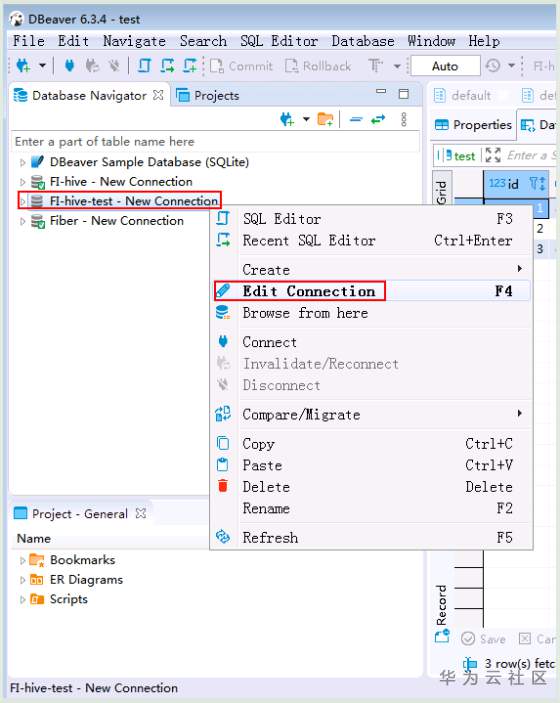Open the Create submenu
The image size is (560, 703).
[371, 270]
